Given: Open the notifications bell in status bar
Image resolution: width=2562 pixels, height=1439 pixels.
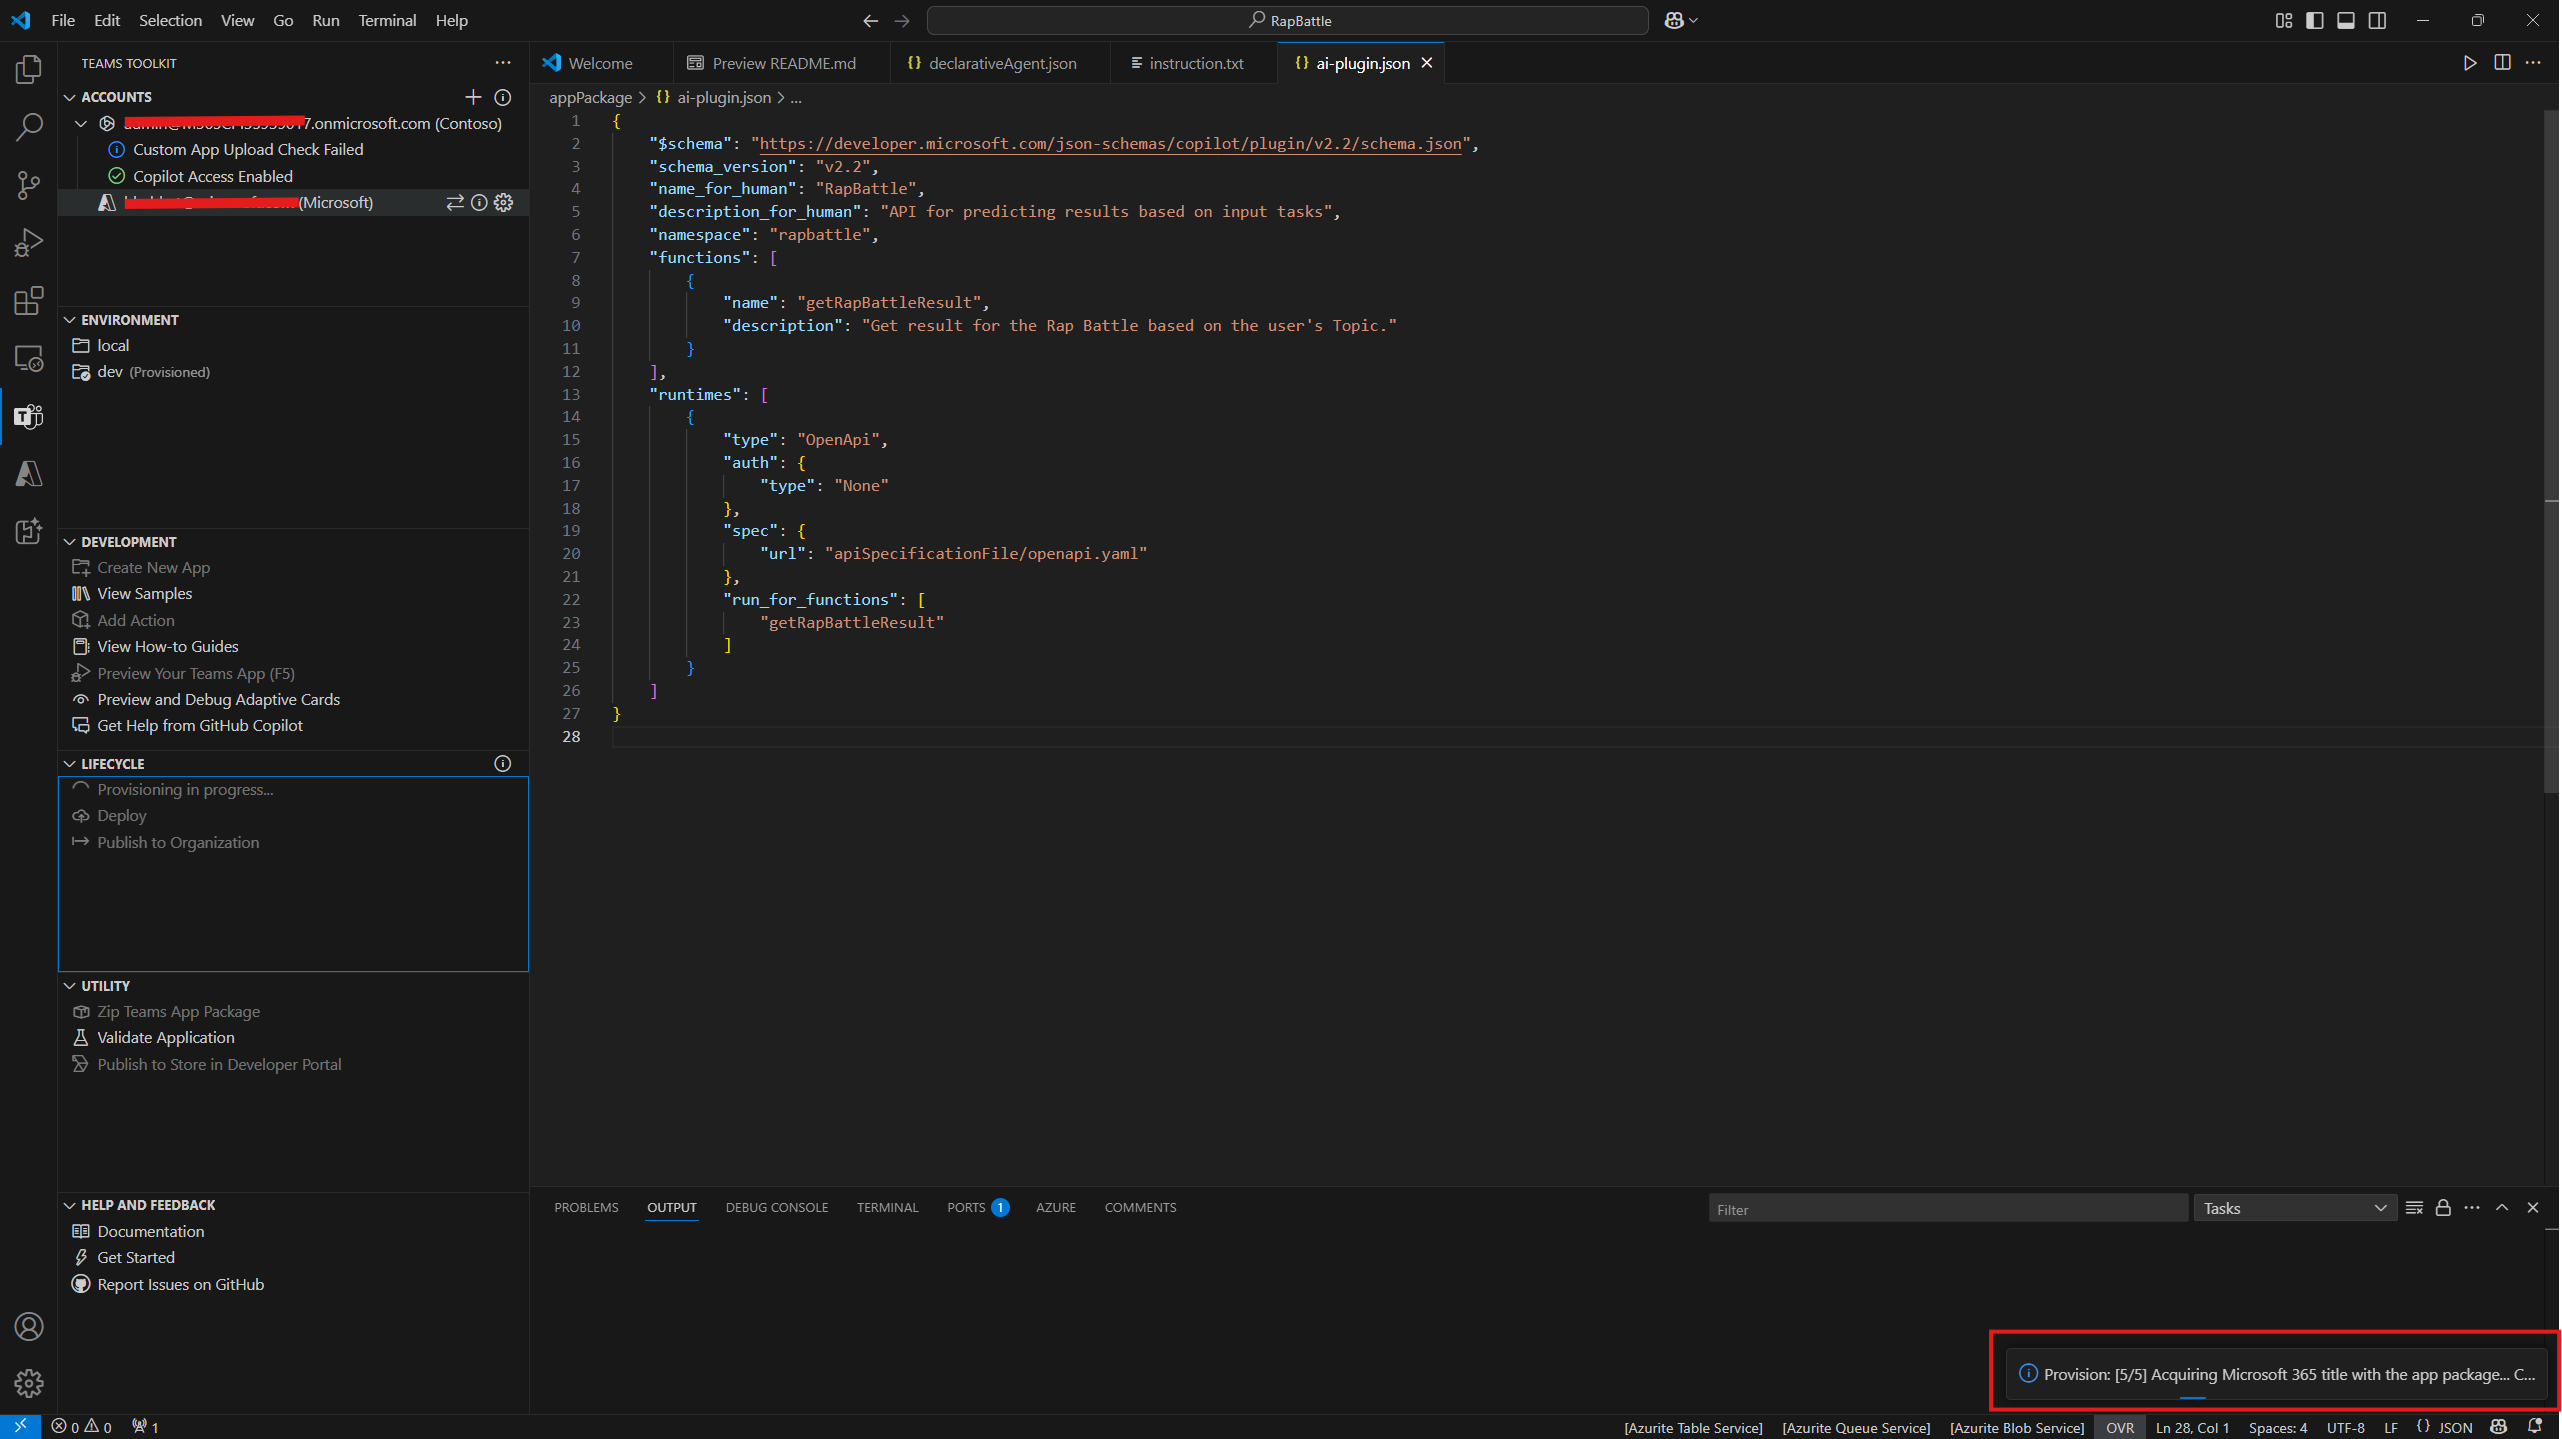Looking at the screenshot, I should pos(2535,1427).
